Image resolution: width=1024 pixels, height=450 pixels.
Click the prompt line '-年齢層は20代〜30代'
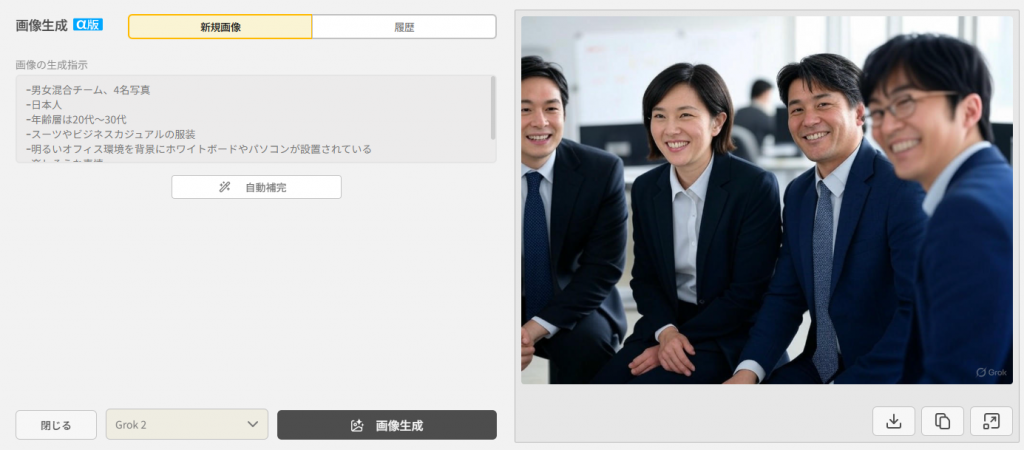click(76, 120)
